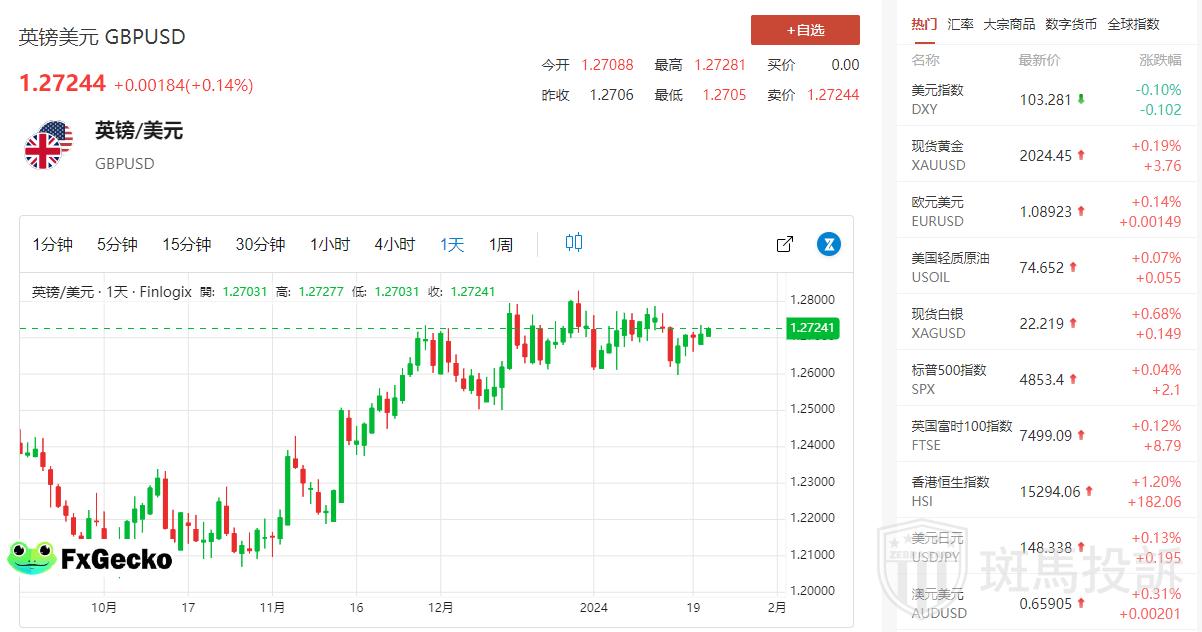Click the 涨跌幅 column header
This screenshot has height=632, width=1202.
(1160, 61)
